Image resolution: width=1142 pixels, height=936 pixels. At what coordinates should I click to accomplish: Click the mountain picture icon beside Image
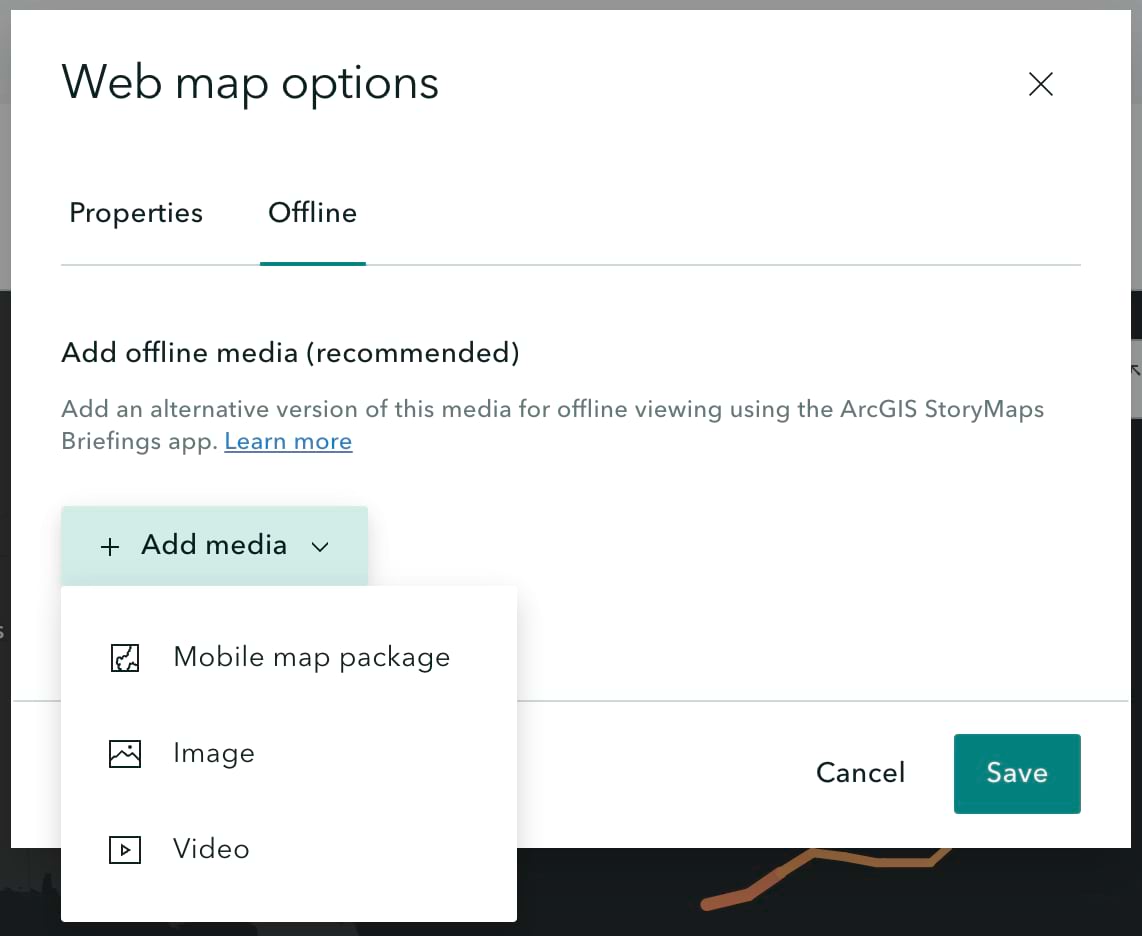pos(124,753)
